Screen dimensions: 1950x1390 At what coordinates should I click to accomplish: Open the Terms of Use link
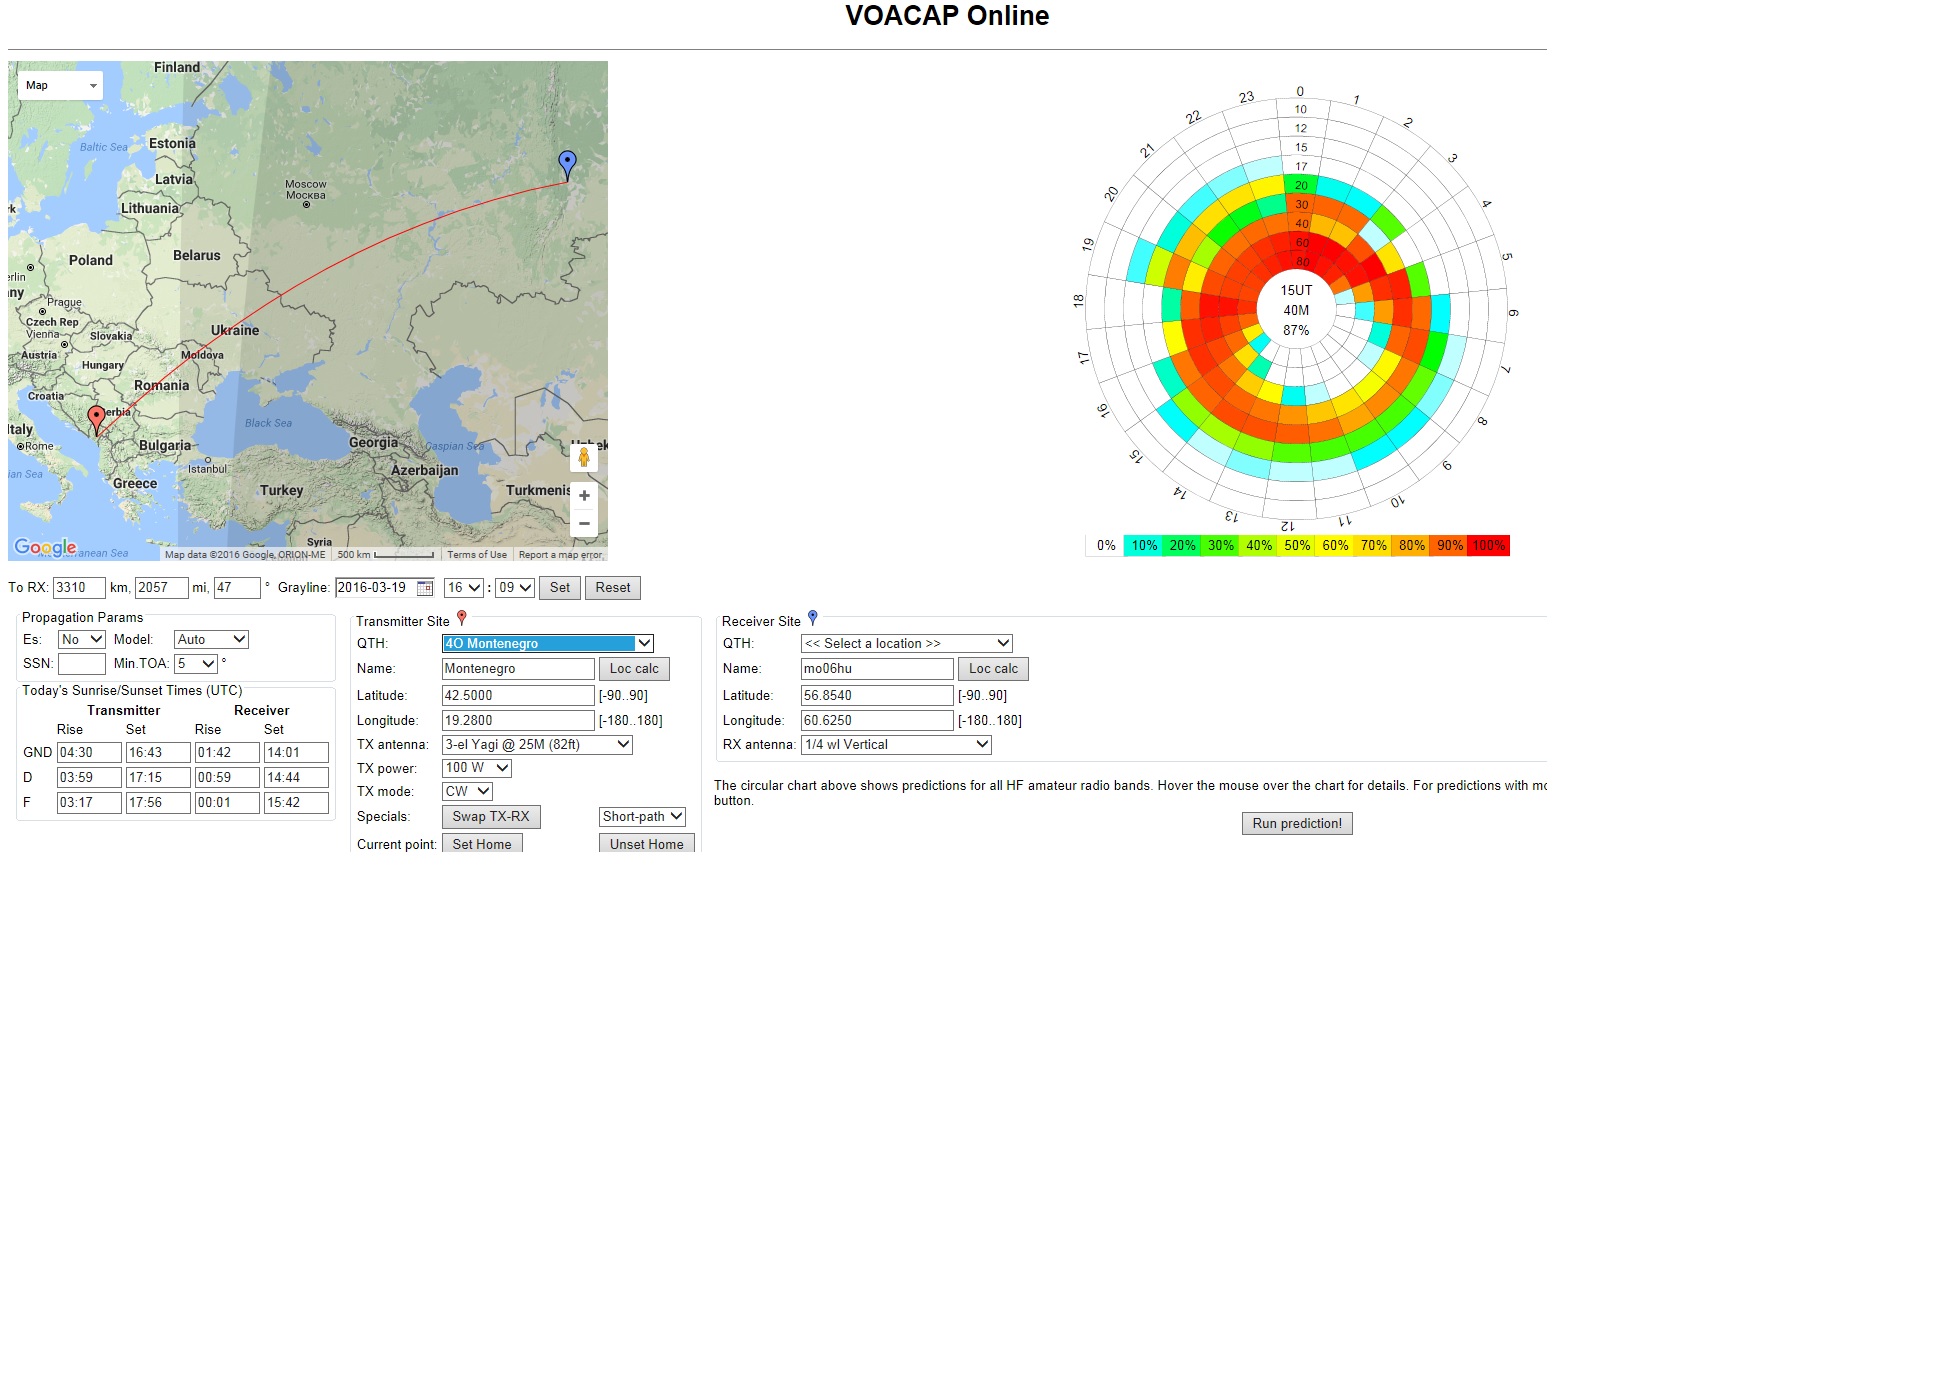[476, 555]
